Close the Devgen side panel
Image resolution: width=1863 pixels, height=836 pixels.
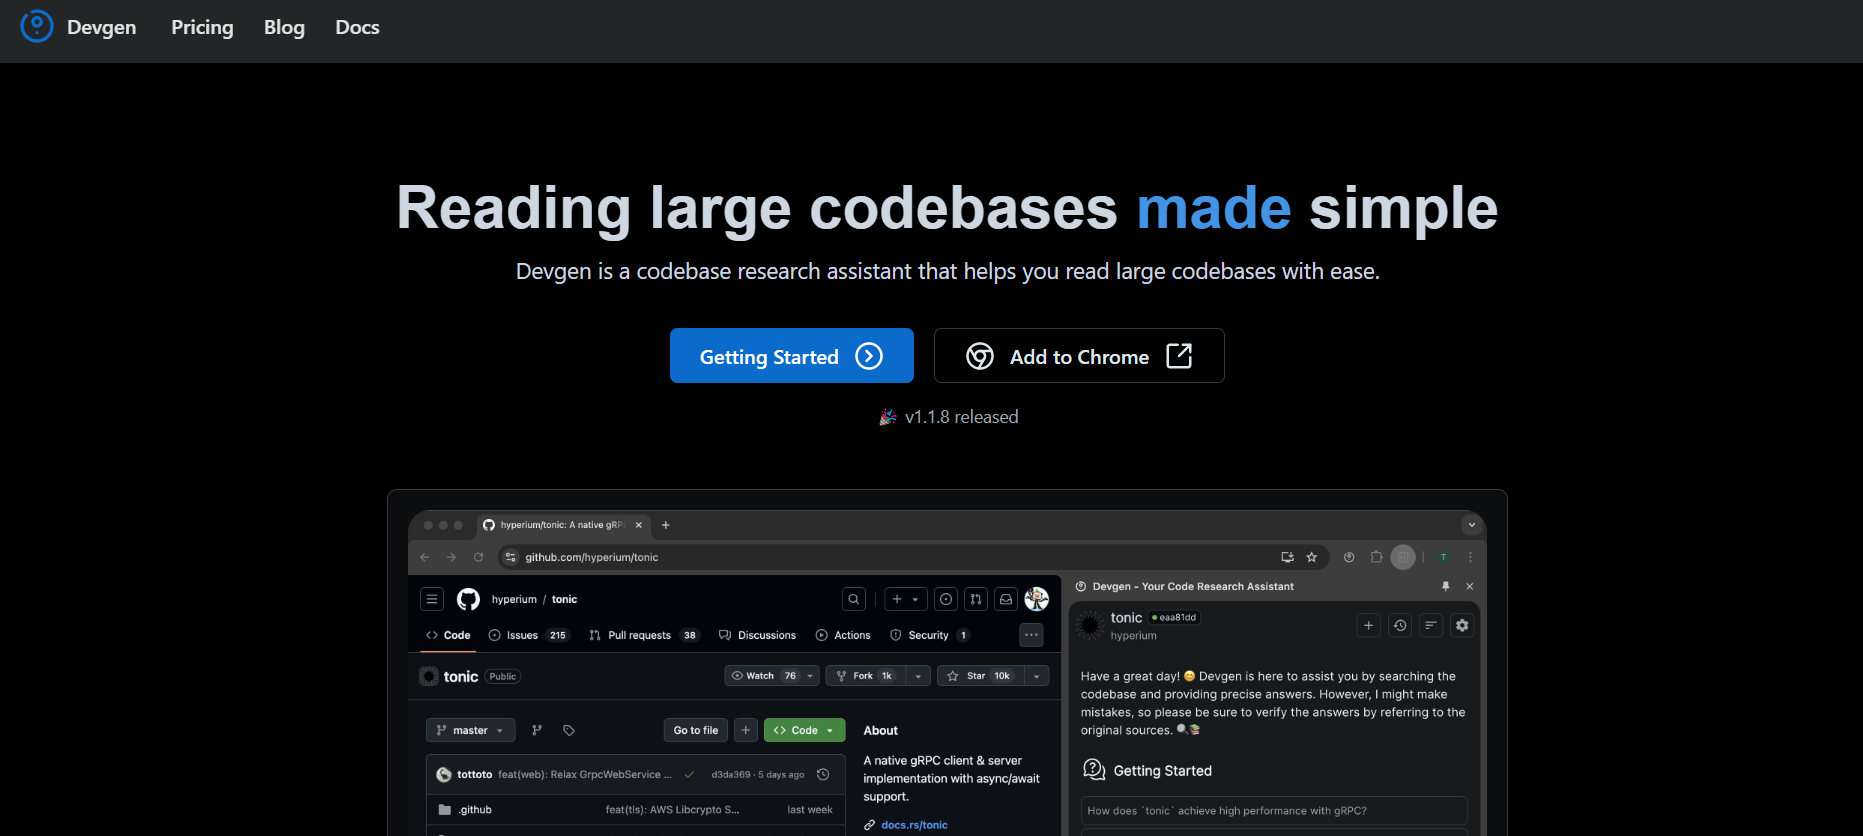pos(1470,586)
